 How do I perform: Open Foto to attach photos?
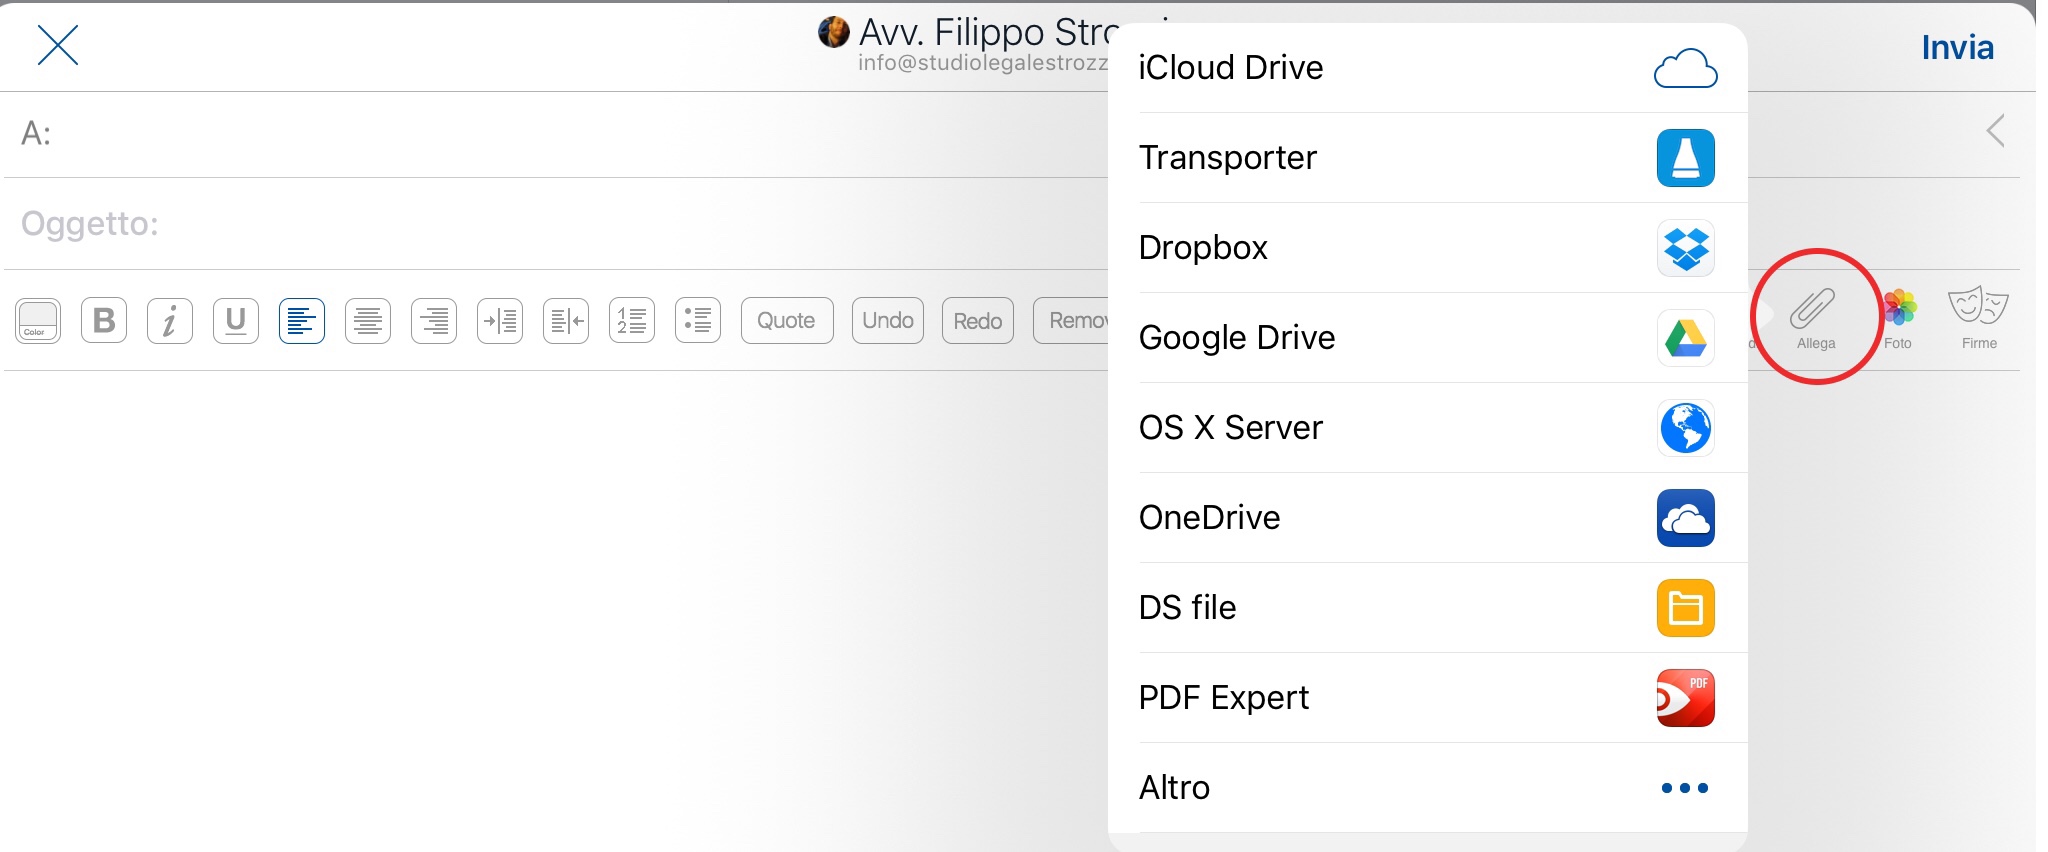click(1898, 318)
